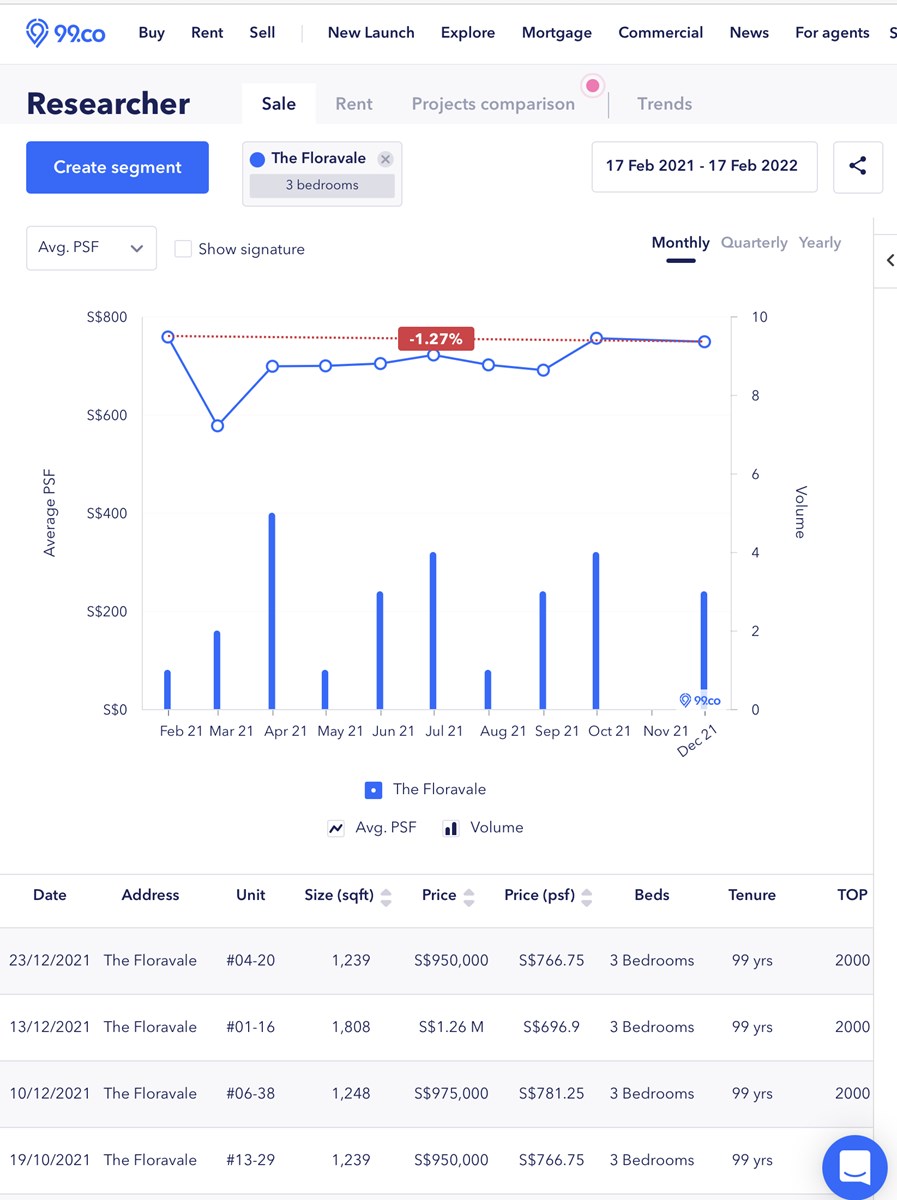Open the Projects comparison tab
Image resolution: width=897 pixels, height=1200 pixels.
(493, 104)
